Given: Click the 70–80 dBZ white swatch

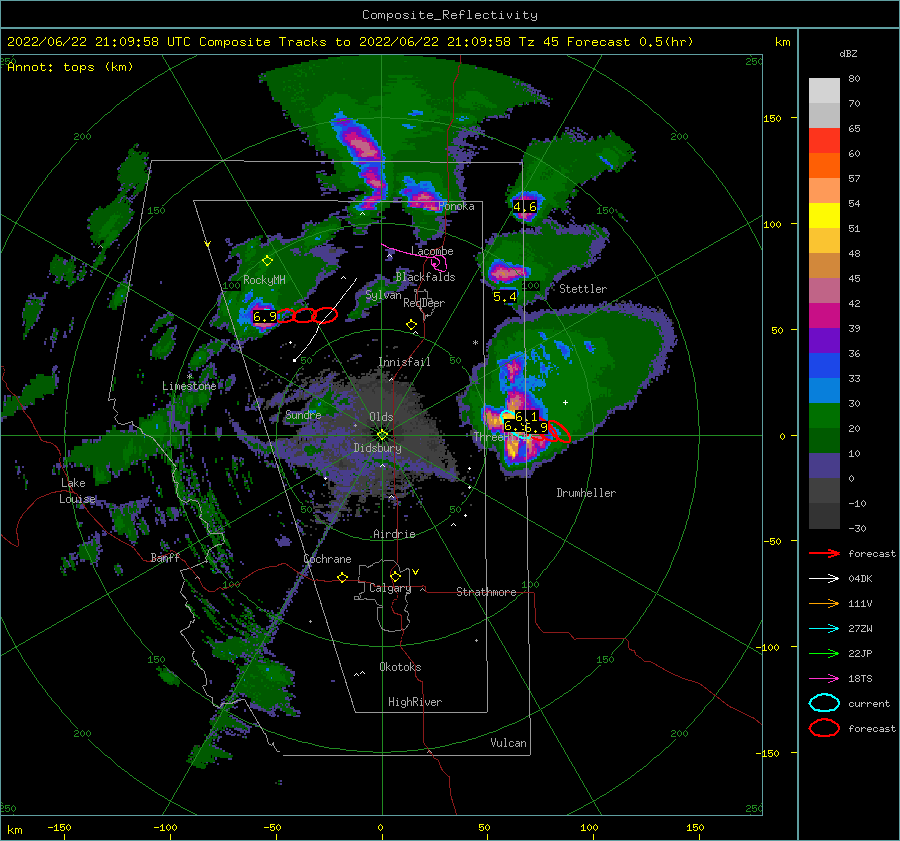Looking at the screenshot, I should [824, 91].
